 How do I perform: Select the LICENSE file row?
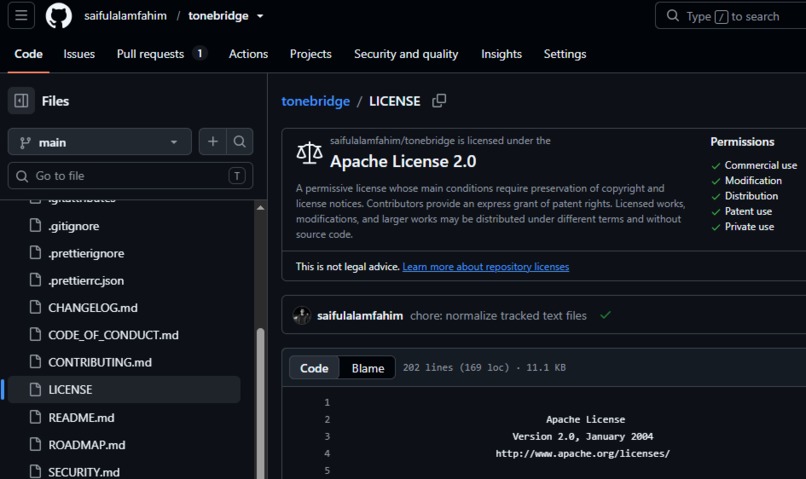(124, 390)
